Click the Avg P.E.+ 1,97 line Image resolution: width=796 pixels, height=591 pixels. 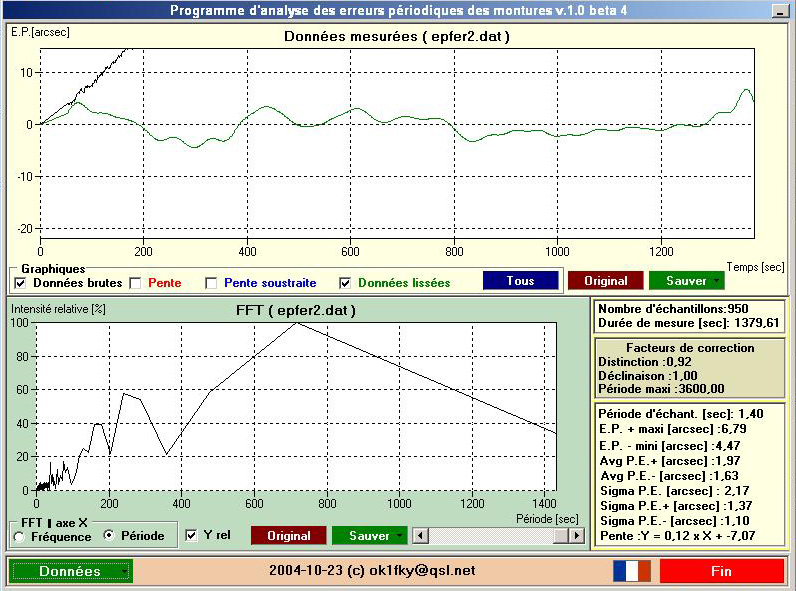coord(670,461)
